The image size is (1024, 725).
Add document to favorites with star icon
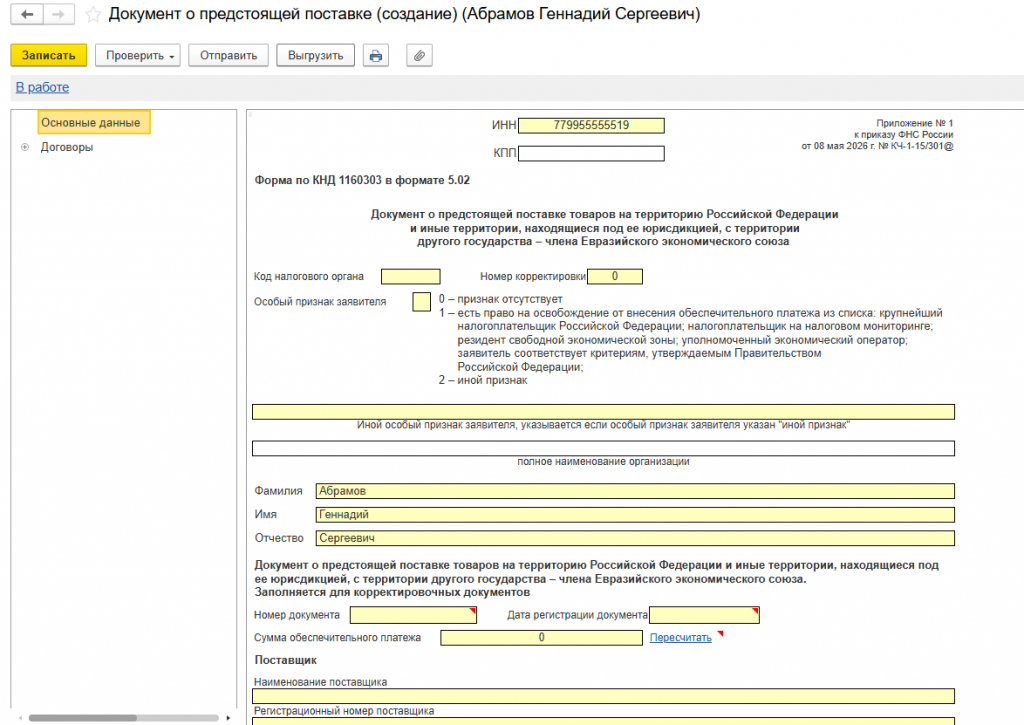(x=93, y=14)
